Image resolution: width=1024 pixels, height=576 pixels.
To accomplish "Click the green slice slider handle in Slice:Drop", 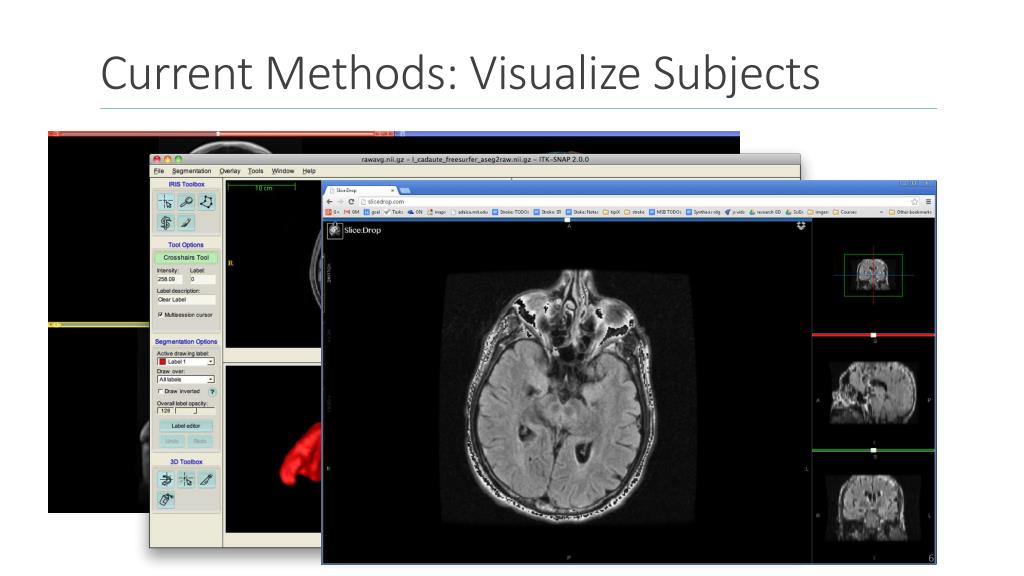I will pyautogui.click(x=873, y=450).
